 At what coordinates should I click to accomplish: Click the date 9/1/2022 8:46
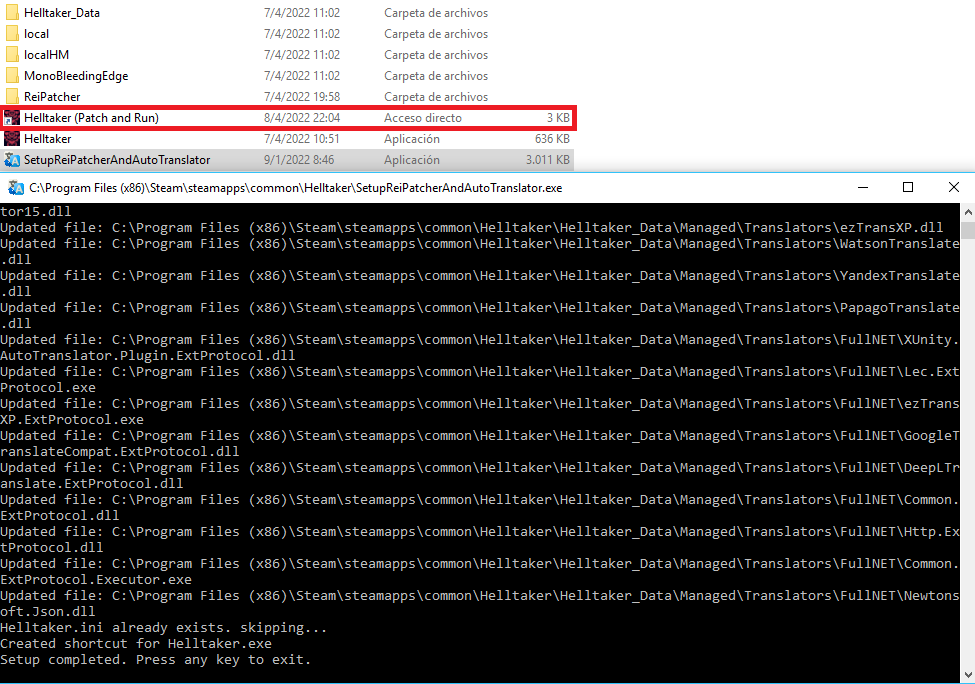point(298,160)
